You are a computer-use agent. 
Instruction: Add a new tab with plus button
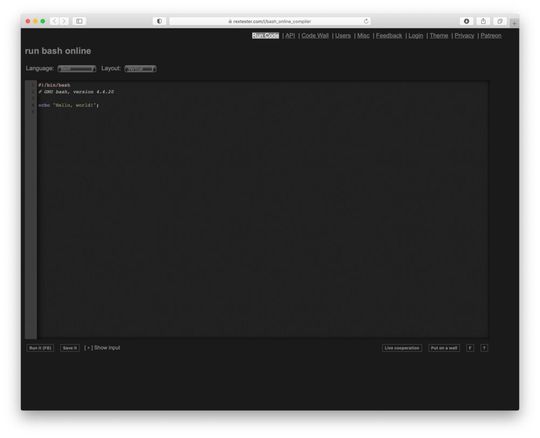[x=514, y=23]
